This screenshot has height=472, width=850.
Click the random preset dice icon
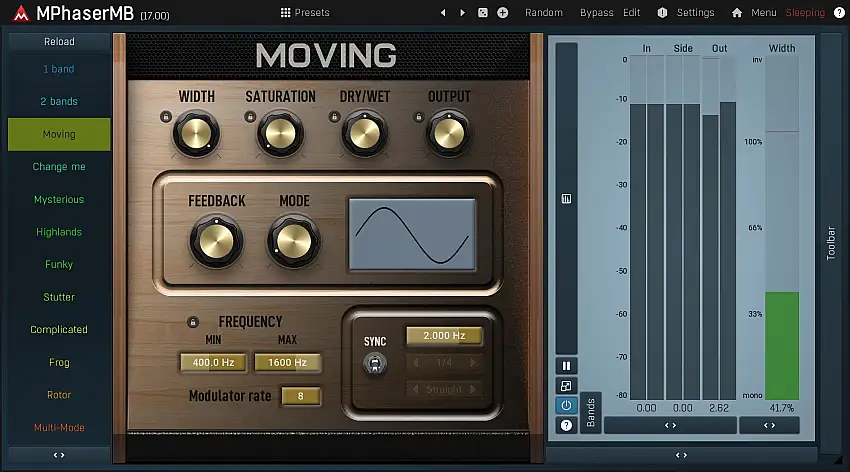click(x=482, y=12)
